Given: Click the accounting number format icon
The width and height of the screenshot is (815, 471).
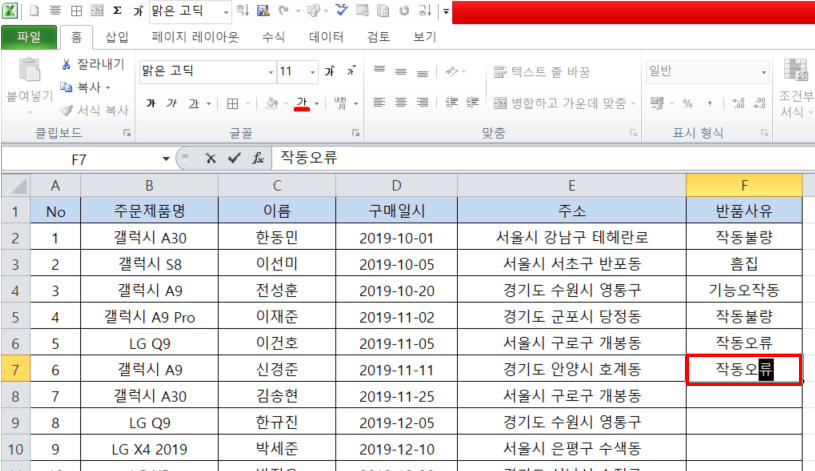Looking at the screenshot, I should [x=657, y=103].
